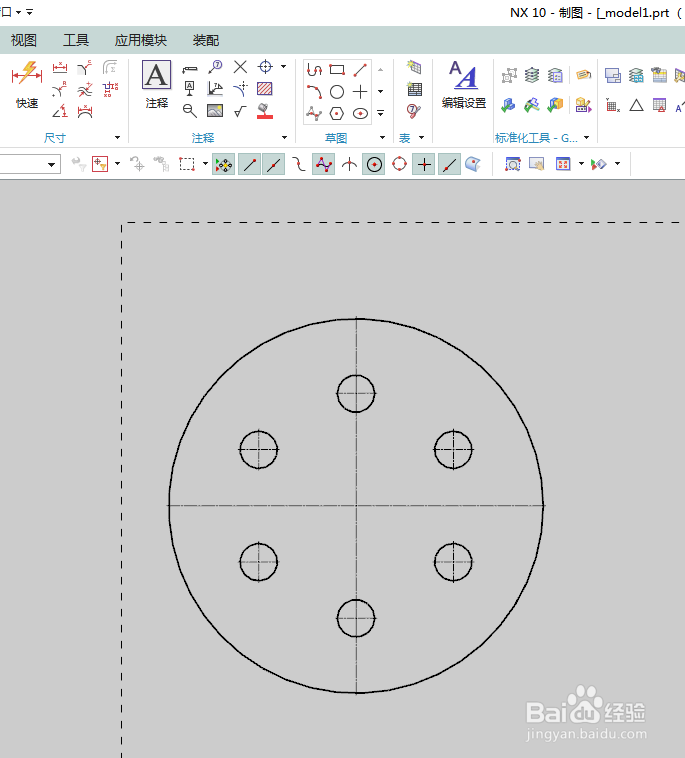Select the sketch Profile tool
The width and height of the screenshot is (685, 758).
314,70
